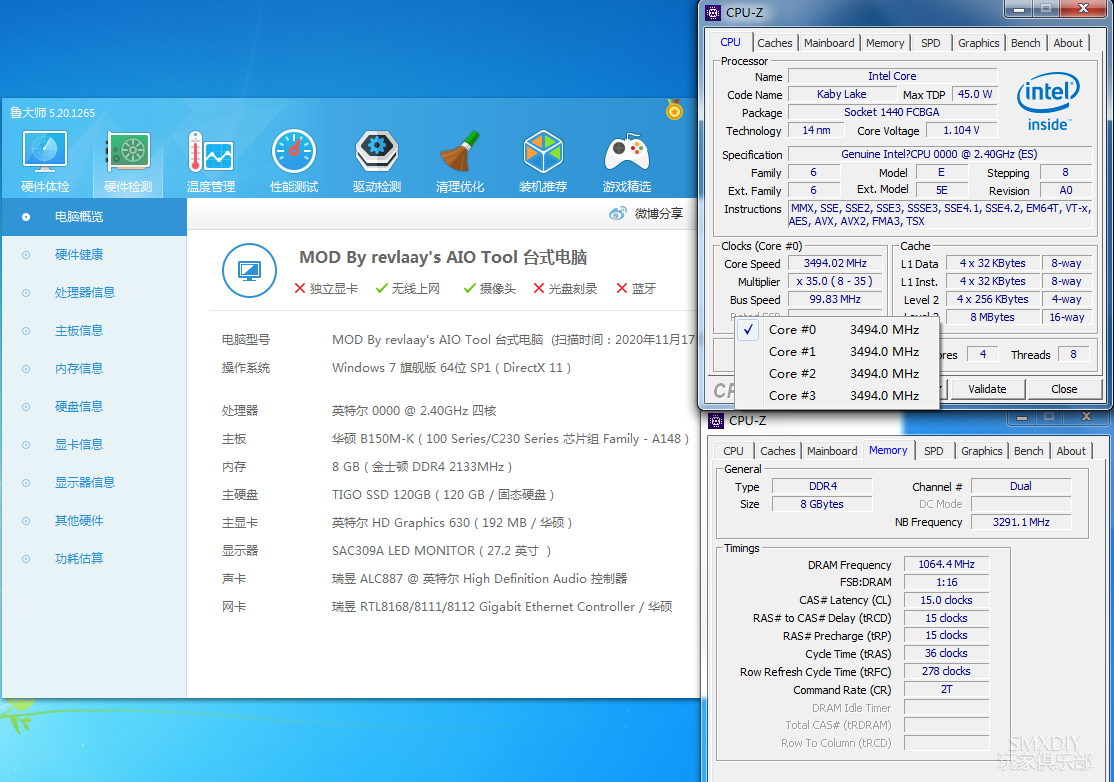Switch to Caches tab in top CPU-Z

coord(774,43)
